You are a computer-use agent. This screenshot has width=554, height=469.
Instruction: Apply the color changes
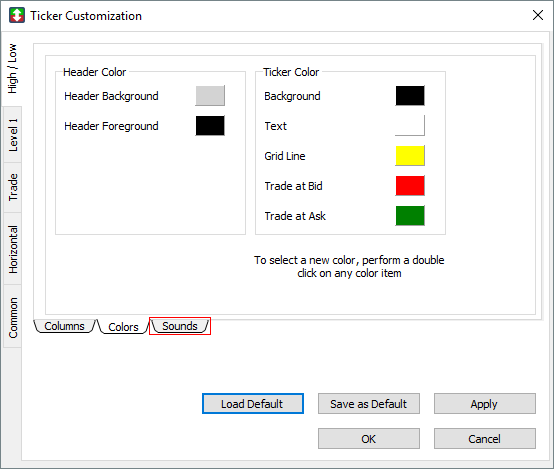pyautogui.click(x=484, y=404)
